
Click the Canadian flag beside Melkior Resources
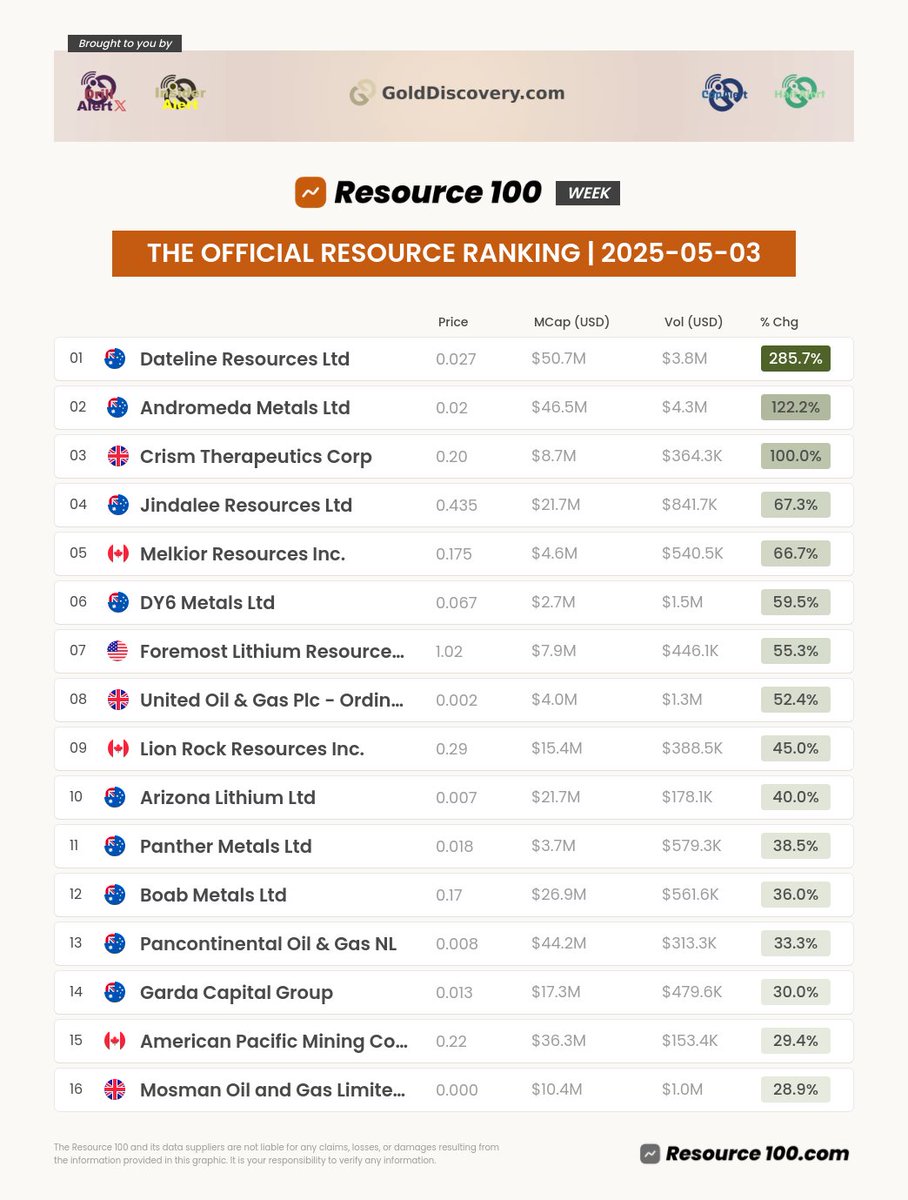pyautogui.click(x=118, y=553)
